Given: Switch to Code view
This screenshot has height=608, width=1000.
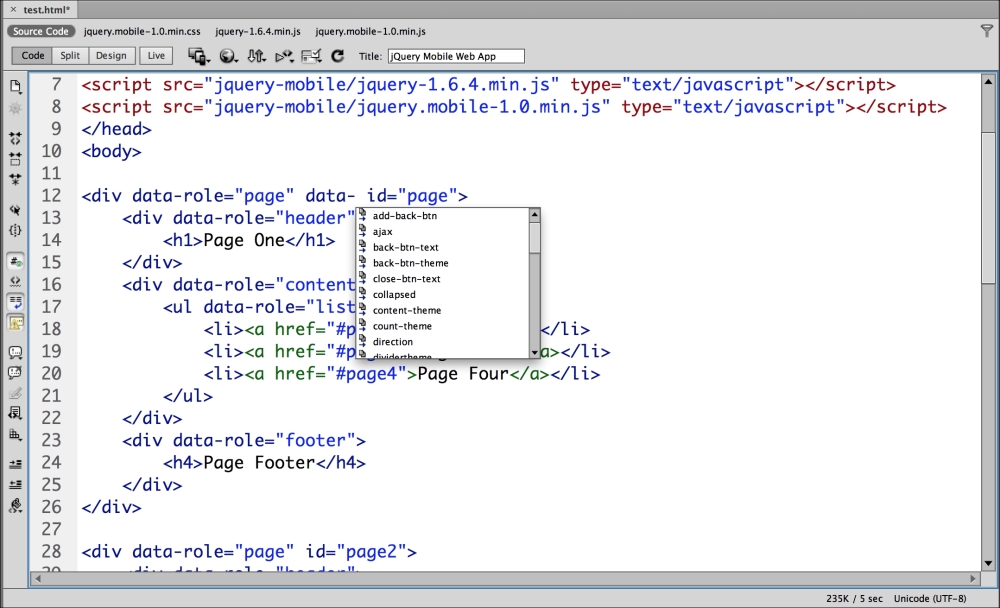Looking at the screenshot, I should coord(33,56).
